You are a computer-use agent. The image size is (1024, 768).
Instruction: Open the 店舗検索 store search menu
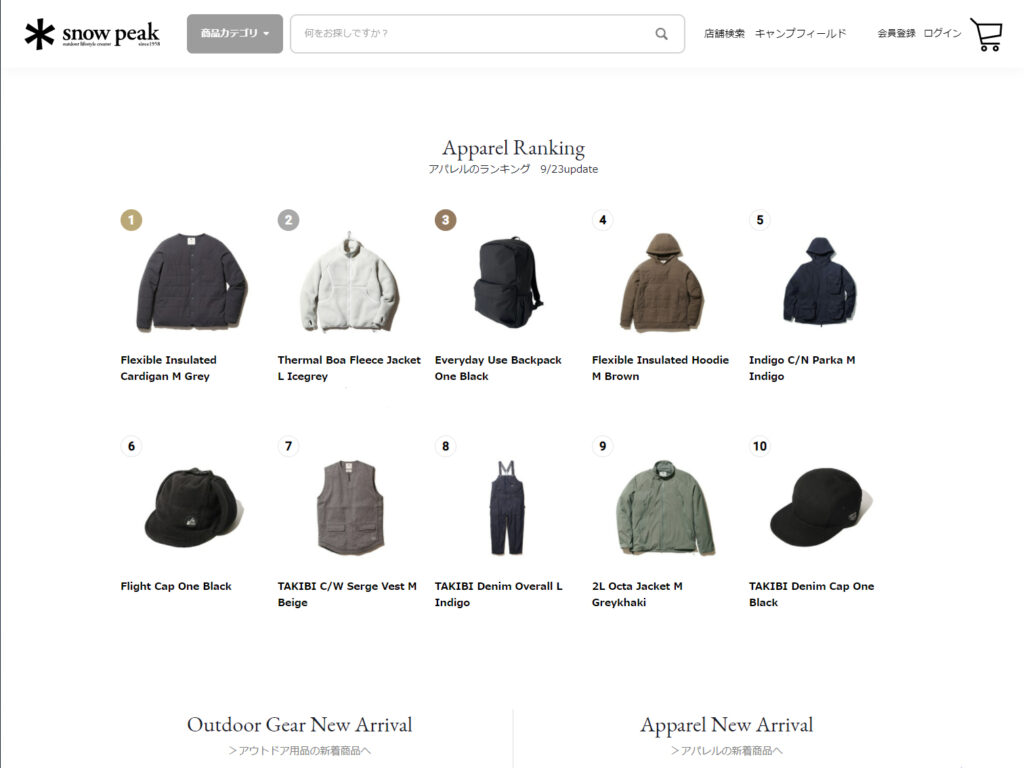point(724,33)
